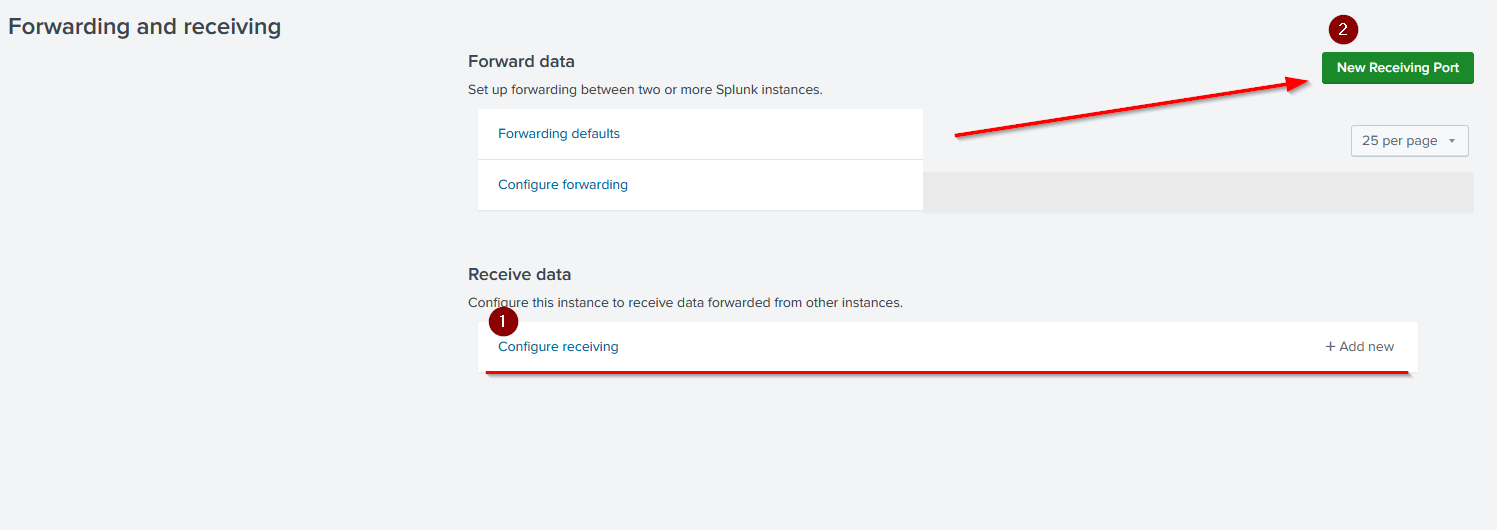Image resolution: width=1497 pixels, height=530 pixels.
Task: Click the 'Configure this instance to receive' description
Action: (x=685, y=302)
